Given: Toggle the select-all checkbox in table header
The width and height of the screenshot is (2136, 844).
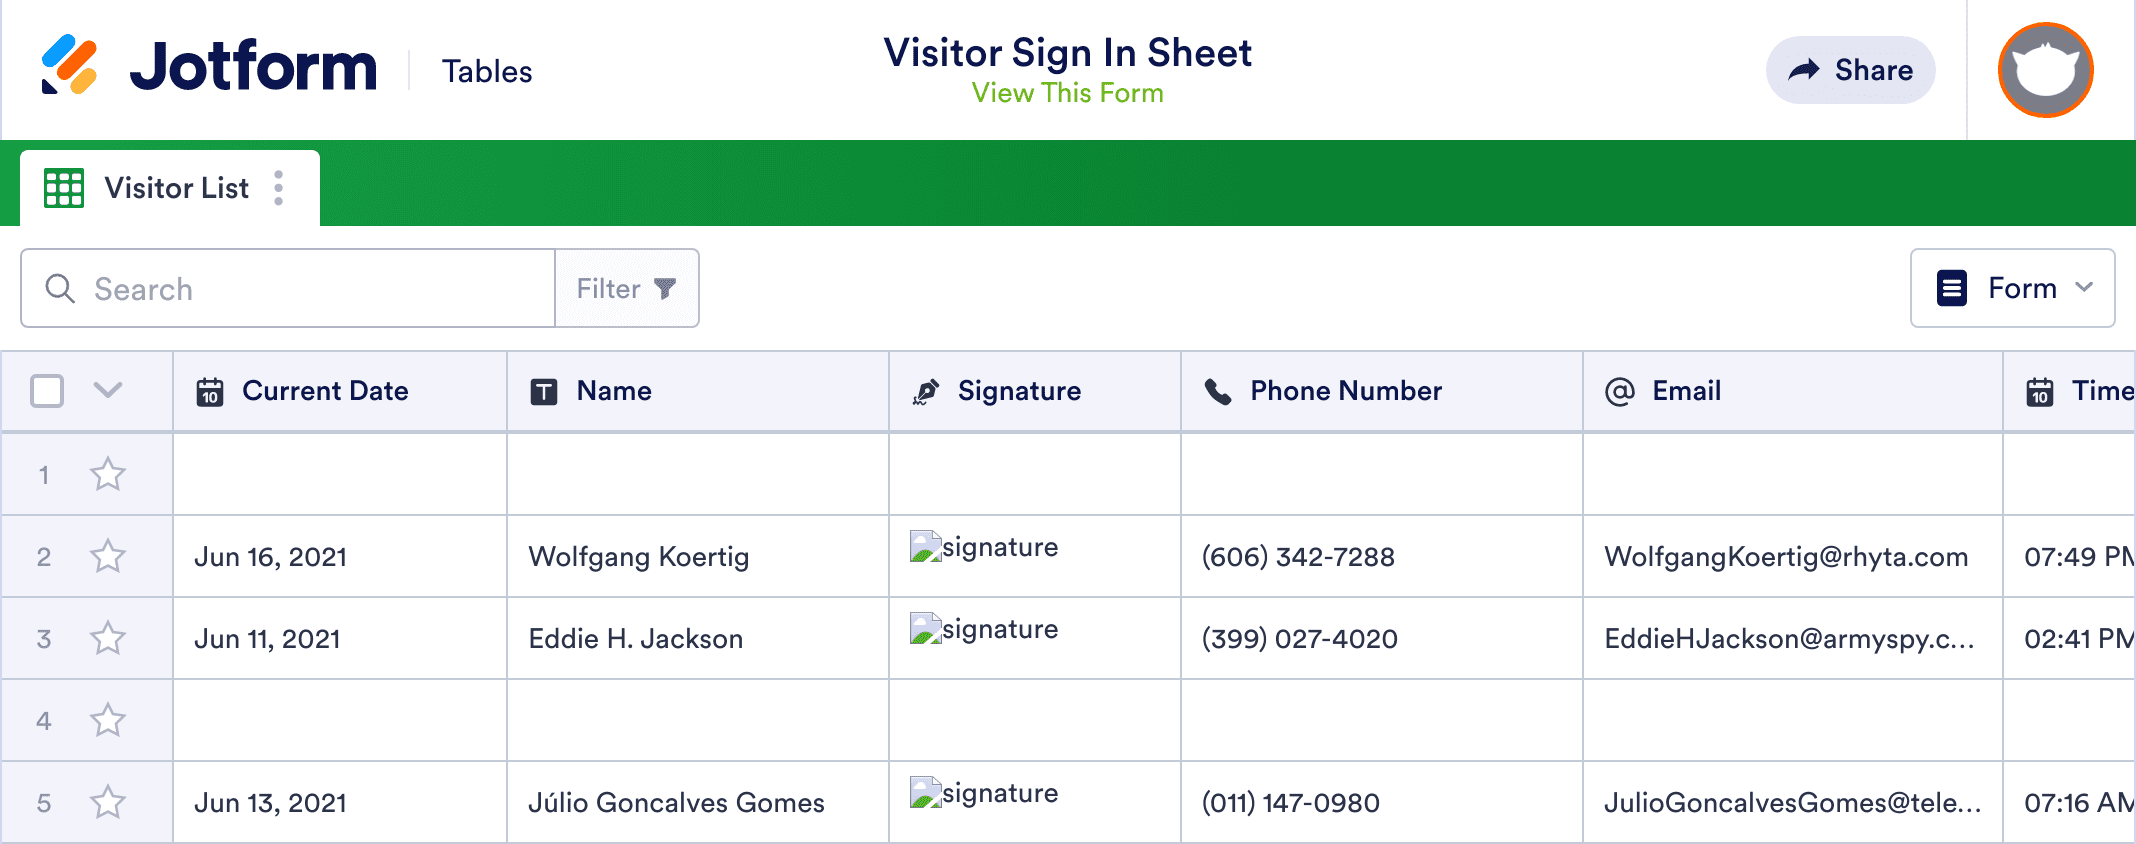Looking at the screenshot, I should point(46,391).
